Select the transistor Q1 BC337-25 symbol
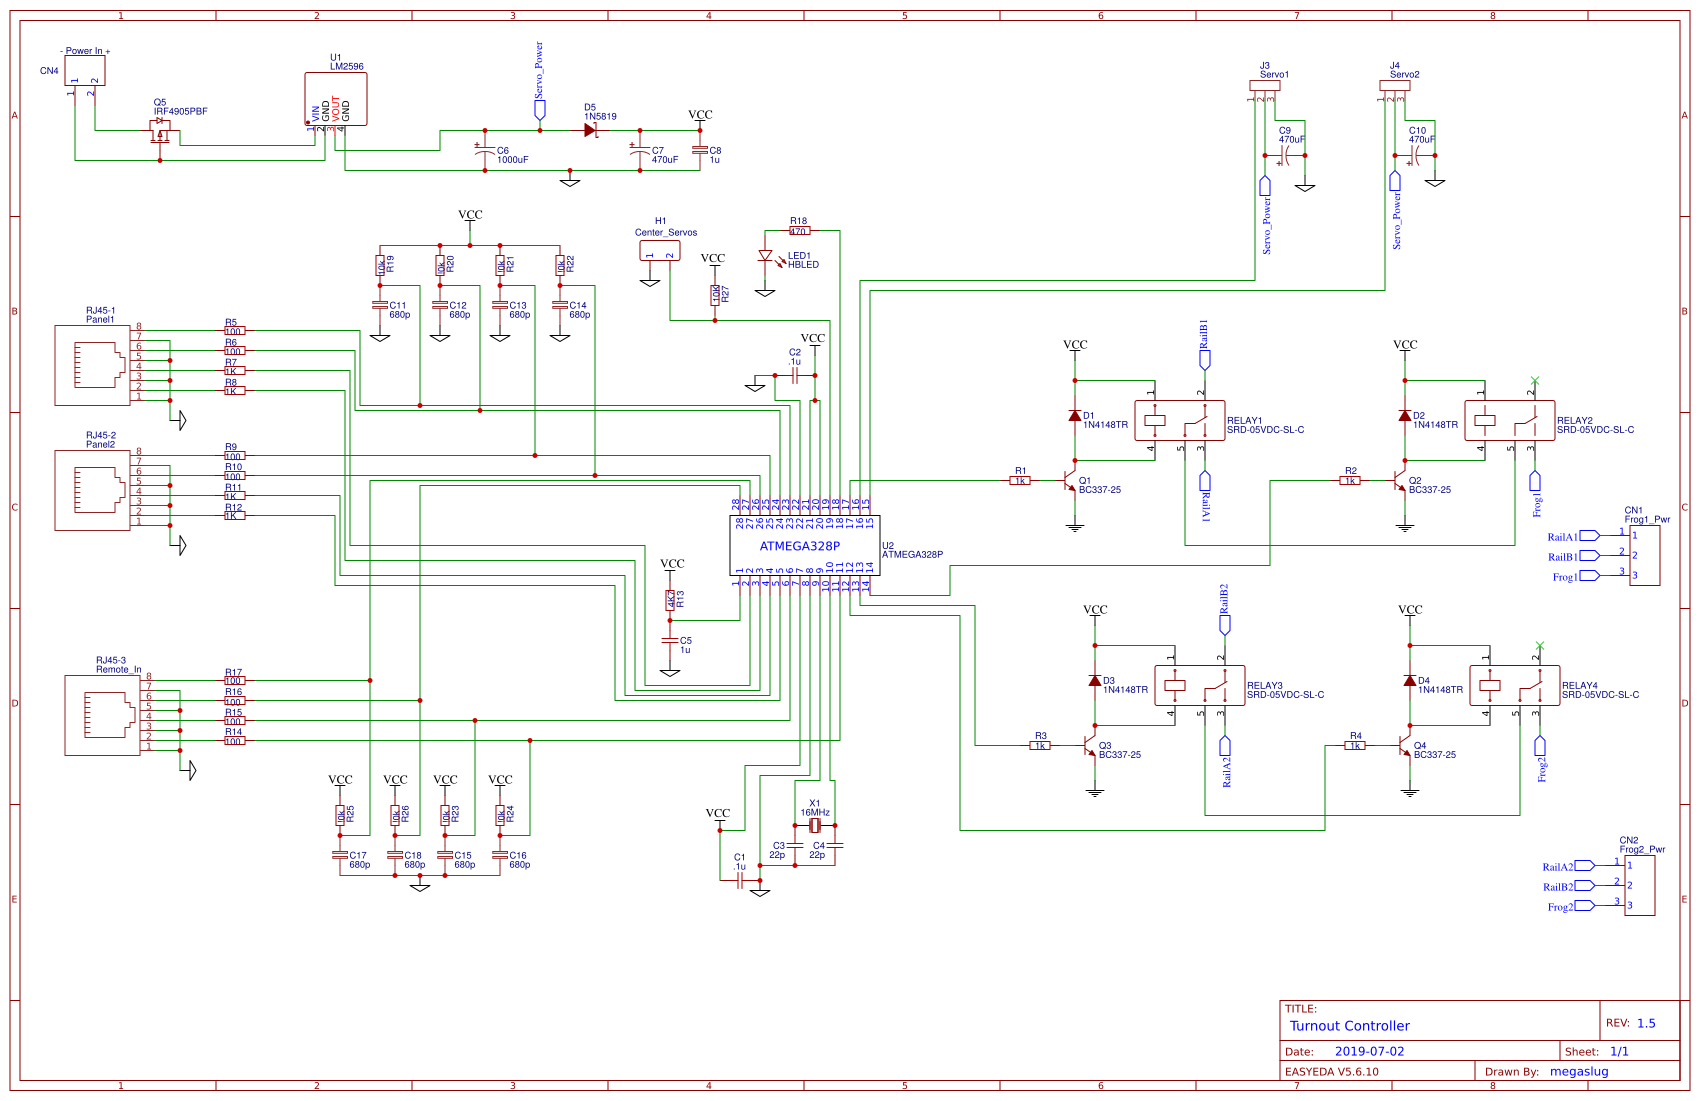Screen dimensions: 1700x1101 point(1067,483)
